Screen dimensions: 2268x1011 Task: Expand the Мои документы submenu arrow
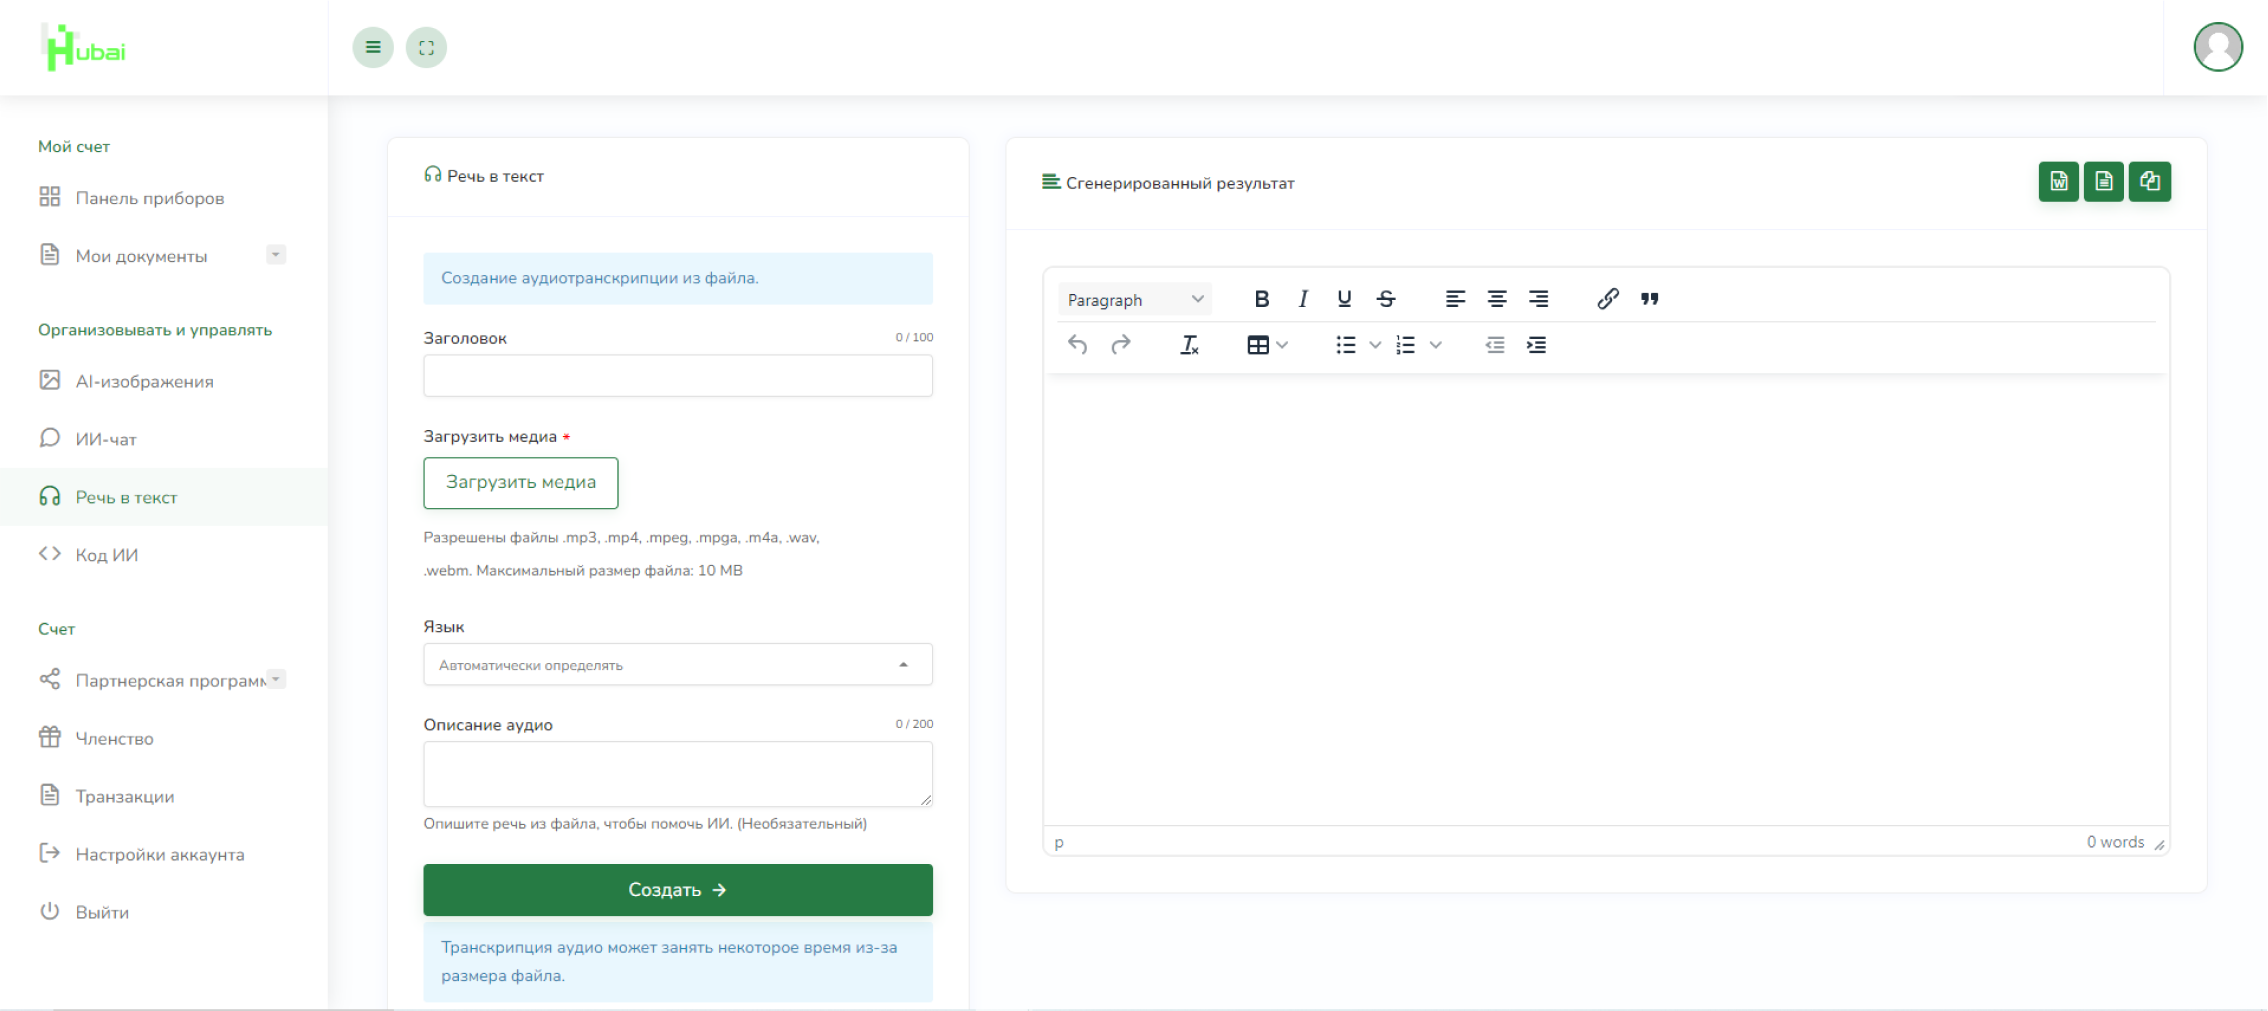coord(276,255)
